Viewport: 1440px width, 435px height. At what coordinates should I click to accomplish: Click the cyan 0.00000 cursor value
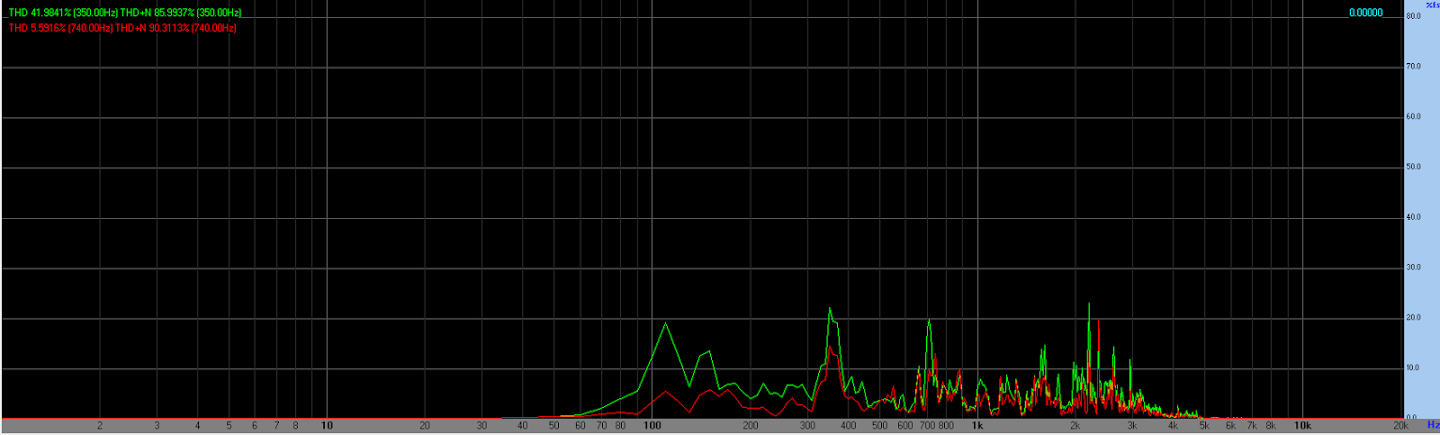[1365, 12]
